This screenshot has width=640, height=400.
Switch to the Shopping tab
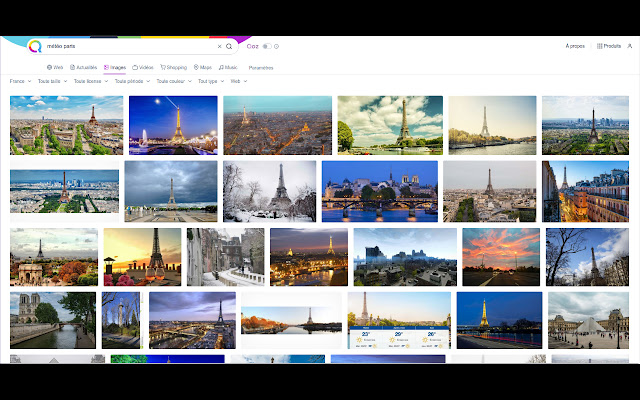pyautogui.click(x=173, y=67)
